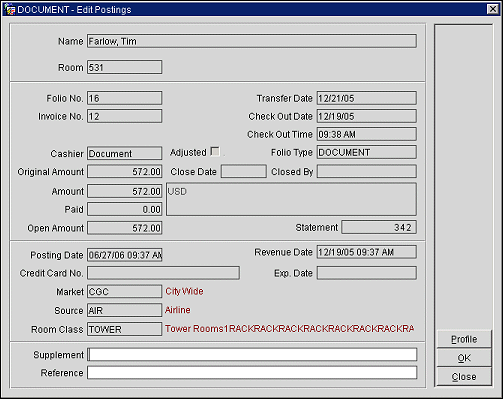Screen dimensions: 503x399
Task: Close the Edit Postings window
Action: point(492,9)
